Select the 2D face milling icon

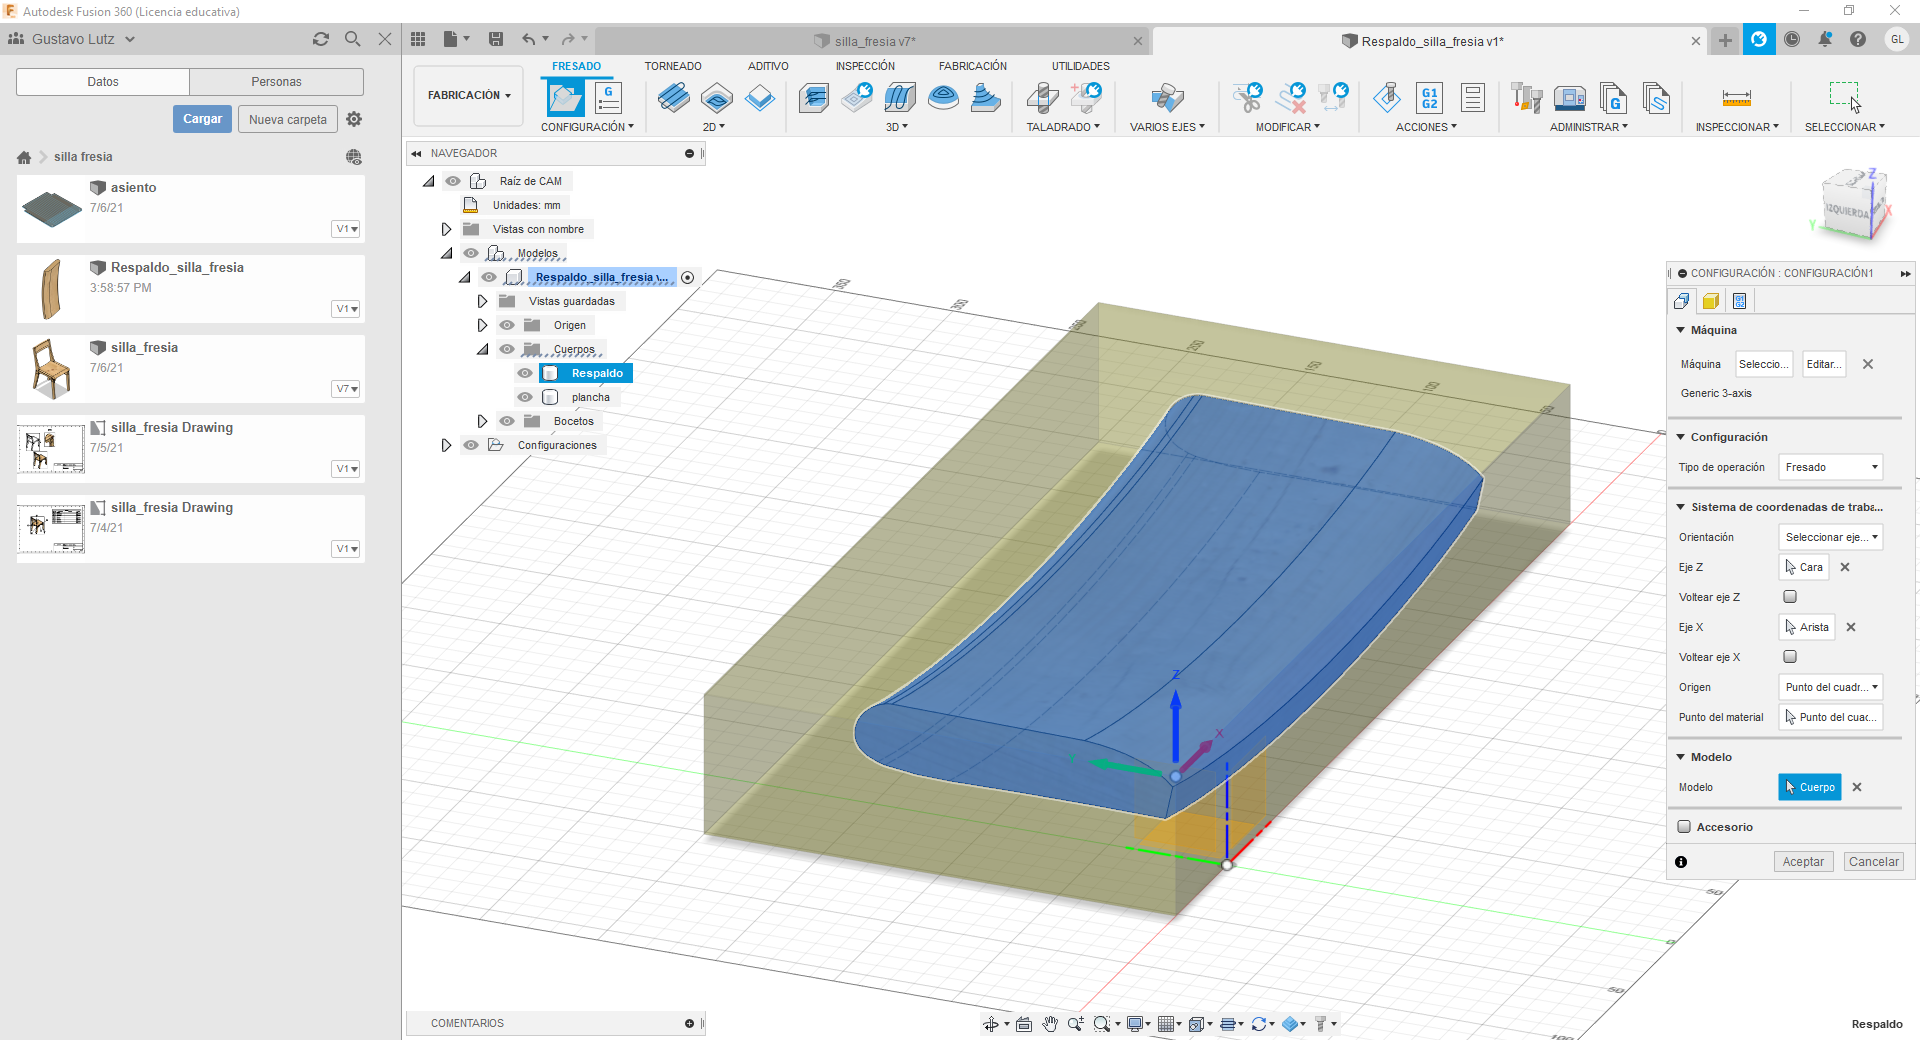760,98
